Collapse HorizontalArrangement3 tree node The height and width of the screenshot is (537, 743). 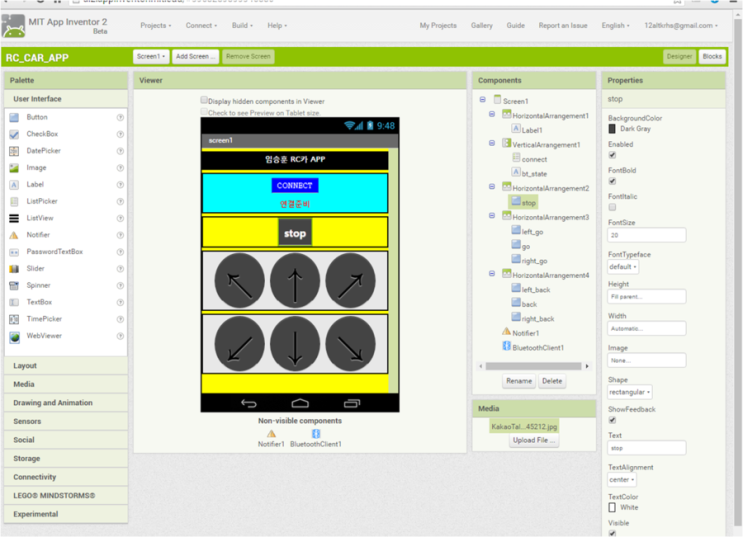[492, 216]
